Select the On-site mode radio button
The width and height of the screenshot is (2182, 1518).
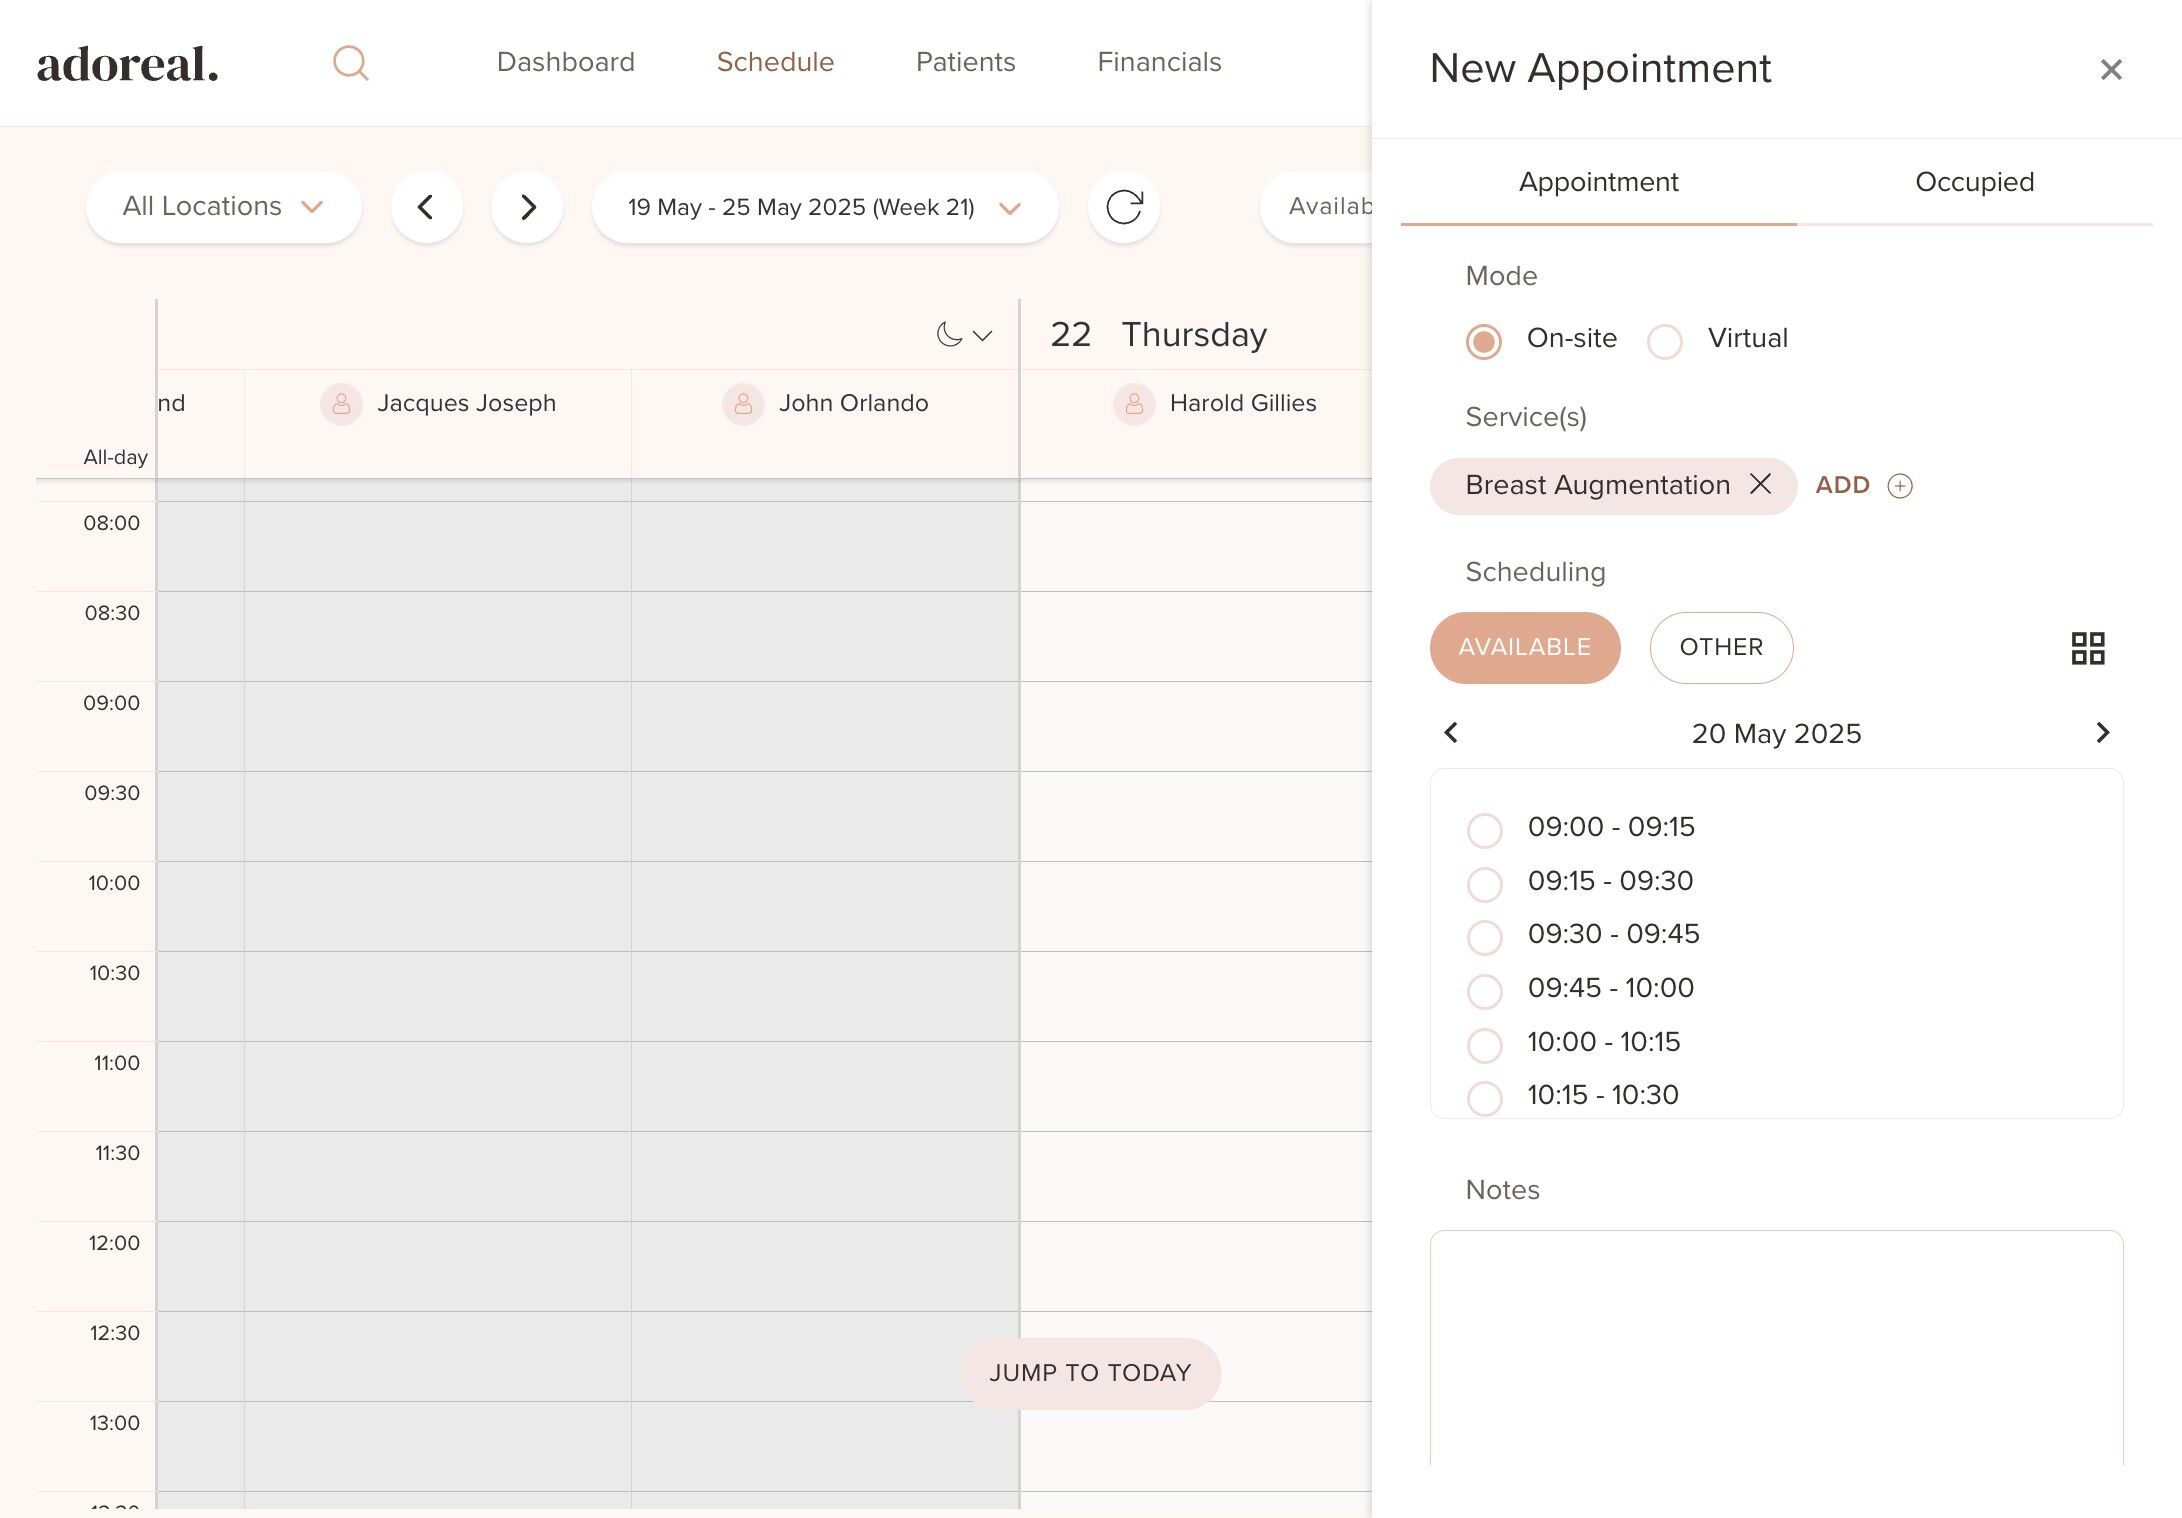(1483, 341)
